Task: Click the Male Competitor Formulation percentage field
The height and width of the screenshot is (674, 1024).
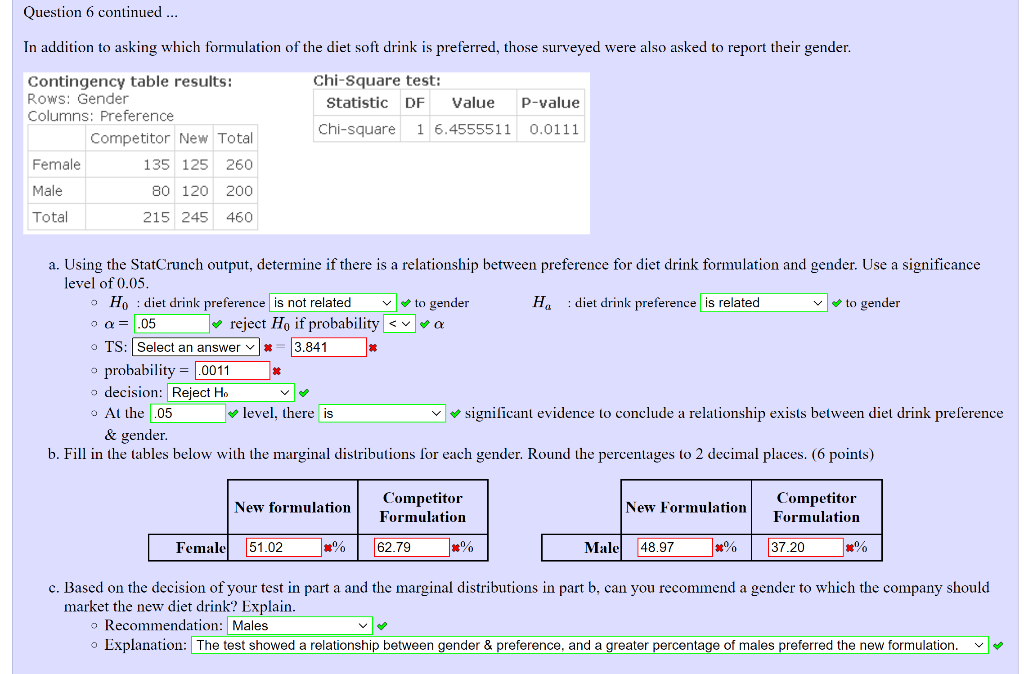Action: pos(806,547)
